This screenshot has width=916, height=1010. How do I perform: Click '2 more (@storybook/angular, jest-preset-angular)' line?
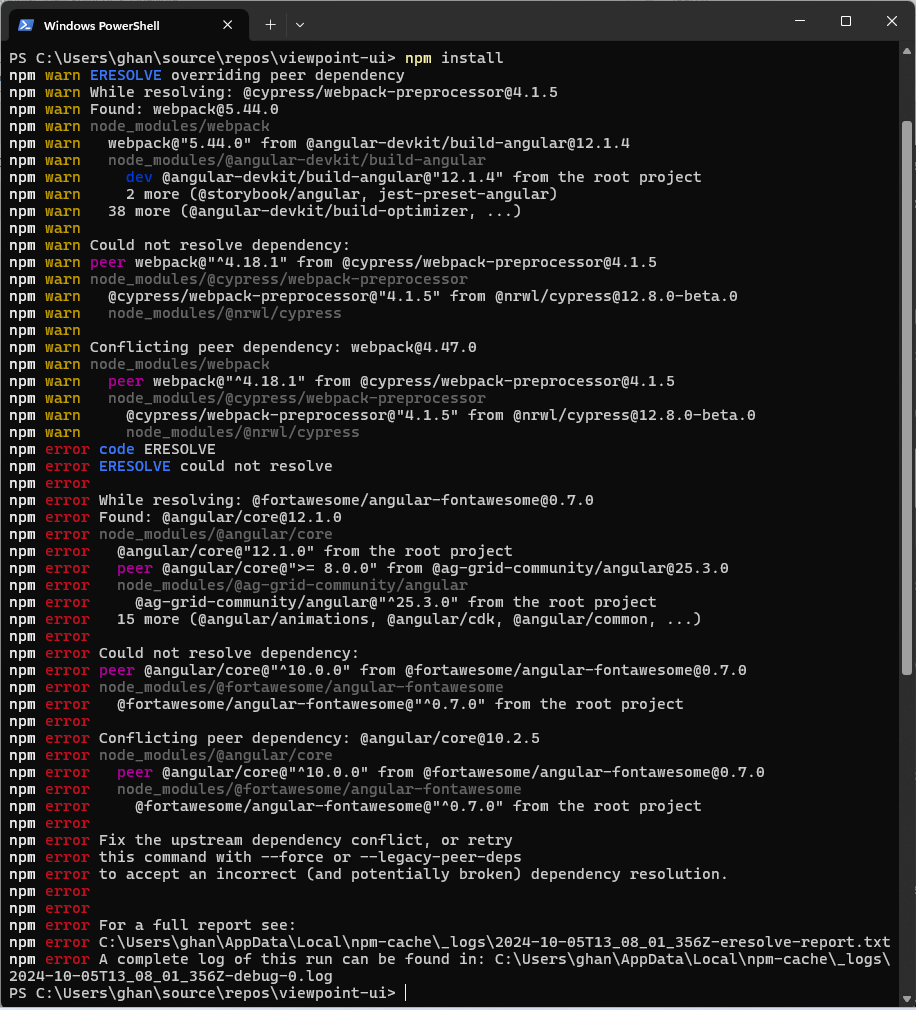pyautogui.click(x=341, y=195)
